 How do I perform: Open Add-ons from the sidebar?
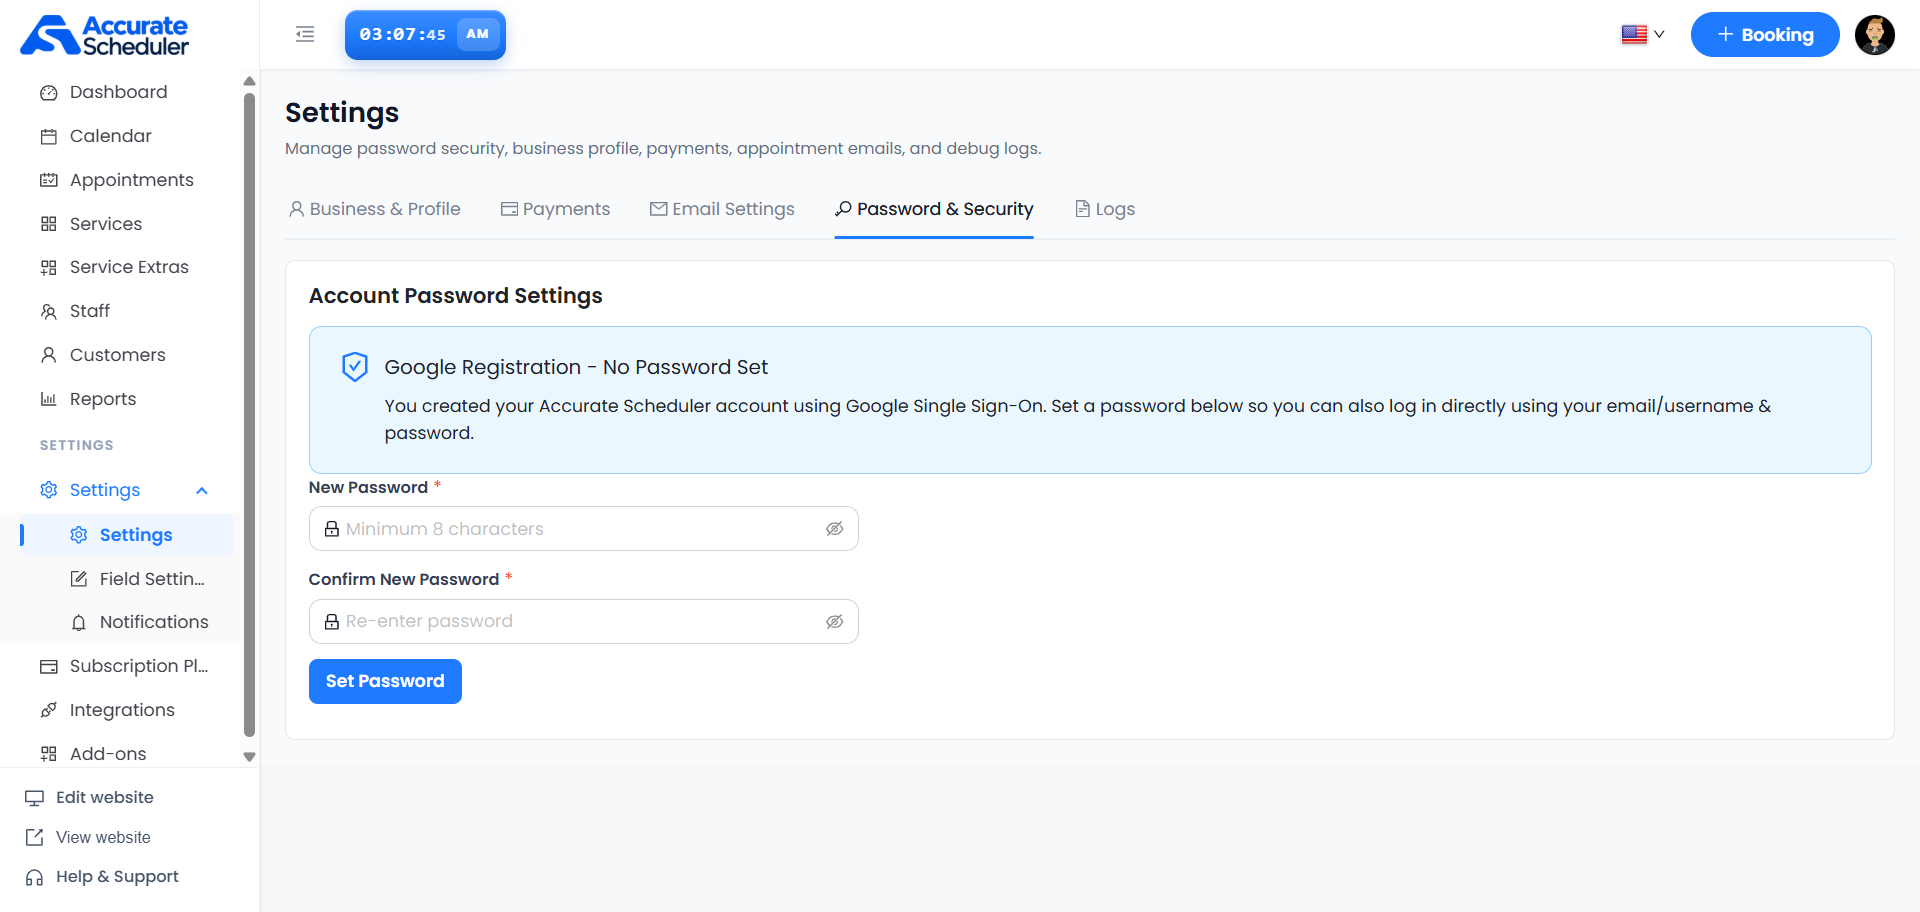click(108, 754)
